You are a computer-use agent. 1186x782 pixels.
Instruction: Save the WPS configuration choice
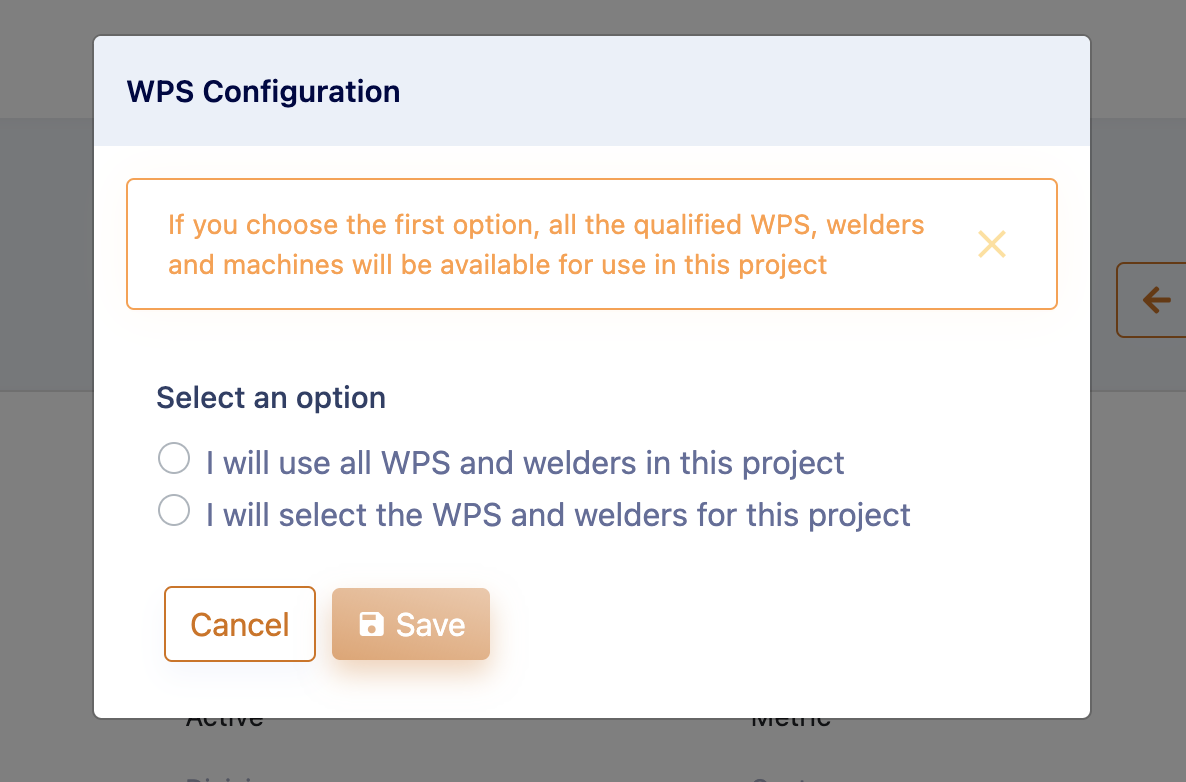point(411,624)
